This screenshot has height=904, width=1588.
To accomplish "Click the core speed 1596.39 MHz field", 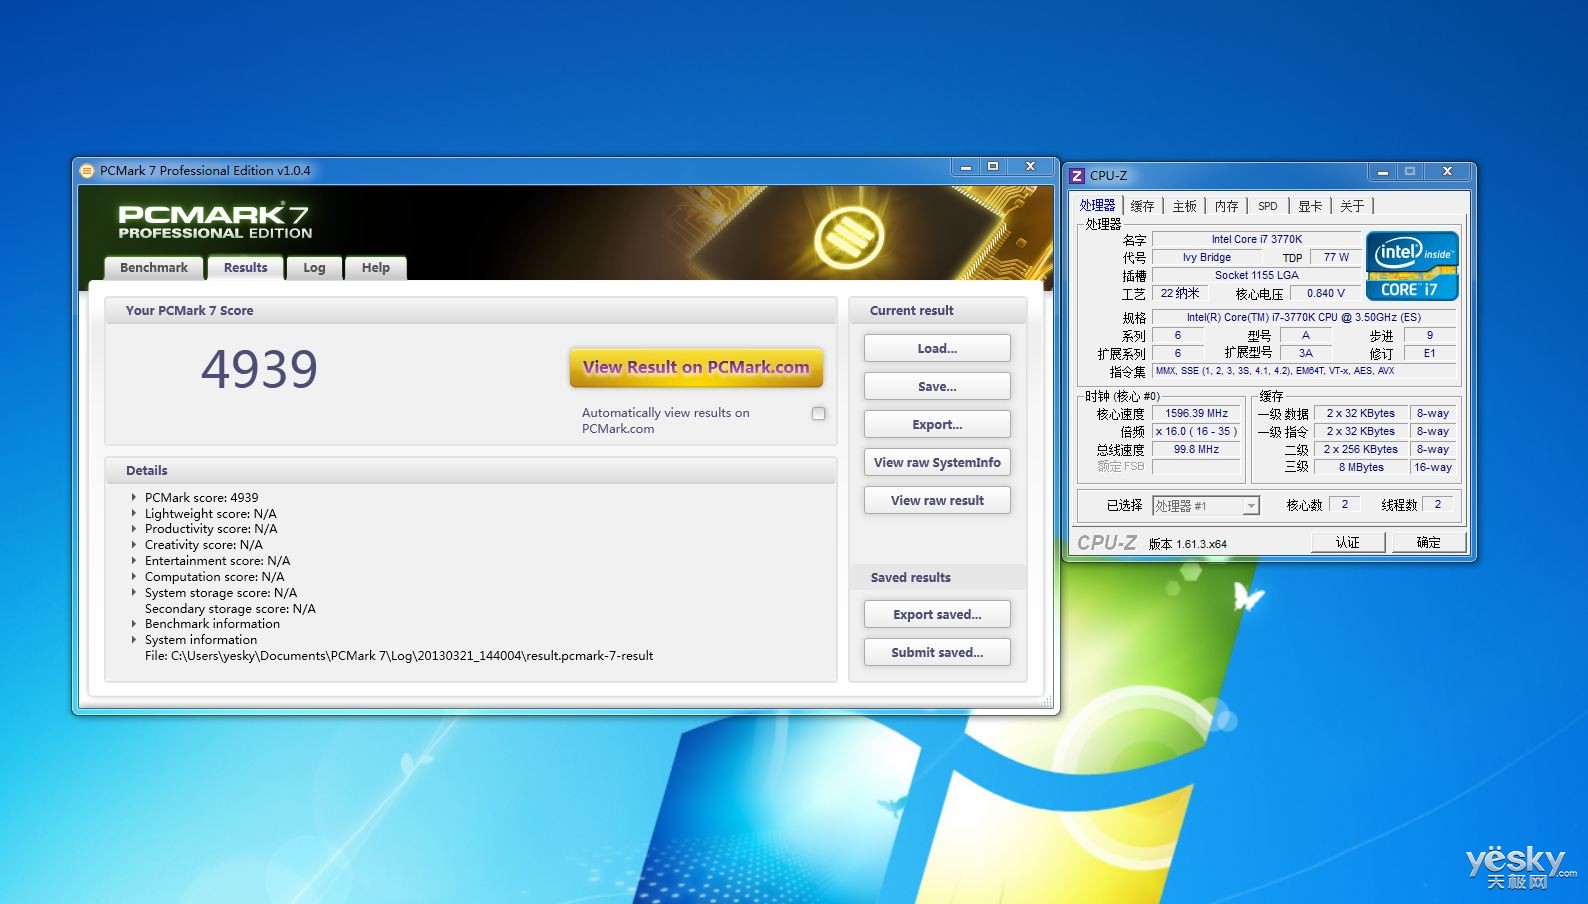I will pyautogui.click(x=1196, y=413).
